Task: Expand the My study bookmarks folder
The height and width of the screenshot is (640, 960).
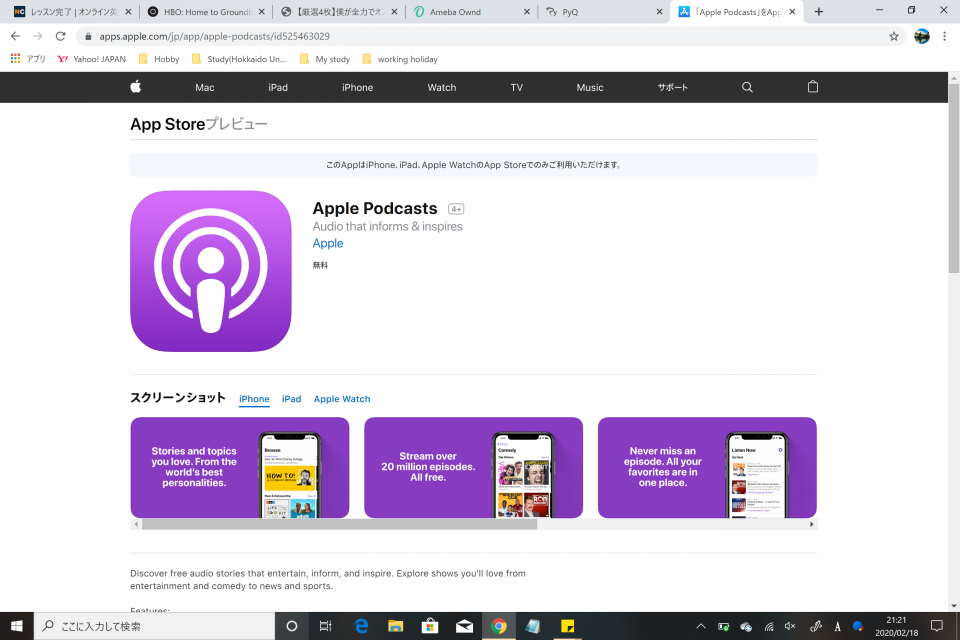Action: 324,59
